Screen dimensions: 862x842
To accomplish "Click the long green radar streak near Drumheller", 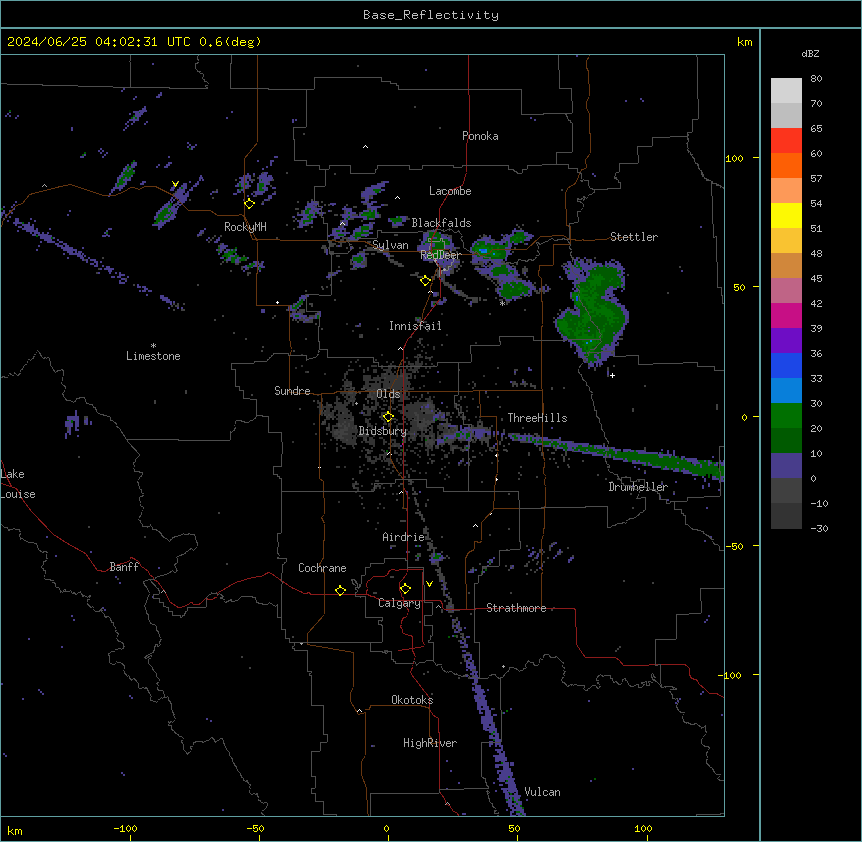I will click(x=616, y=453).
